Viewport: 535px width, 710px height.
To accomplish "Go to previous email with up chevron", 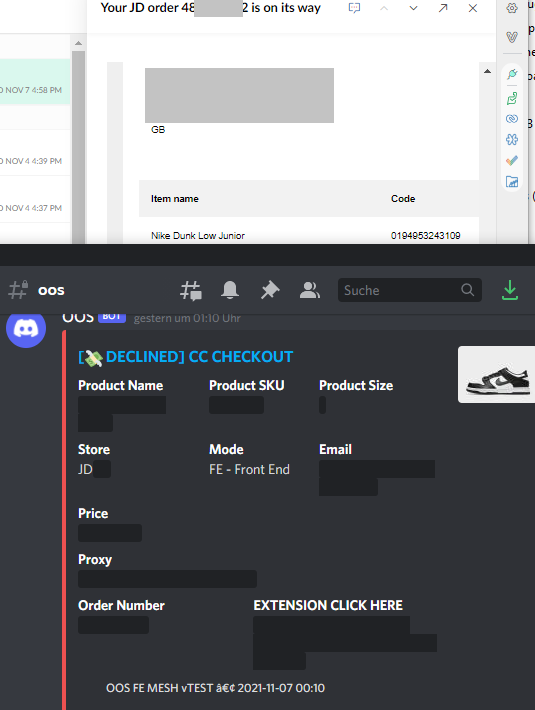I will pos(384,8).
